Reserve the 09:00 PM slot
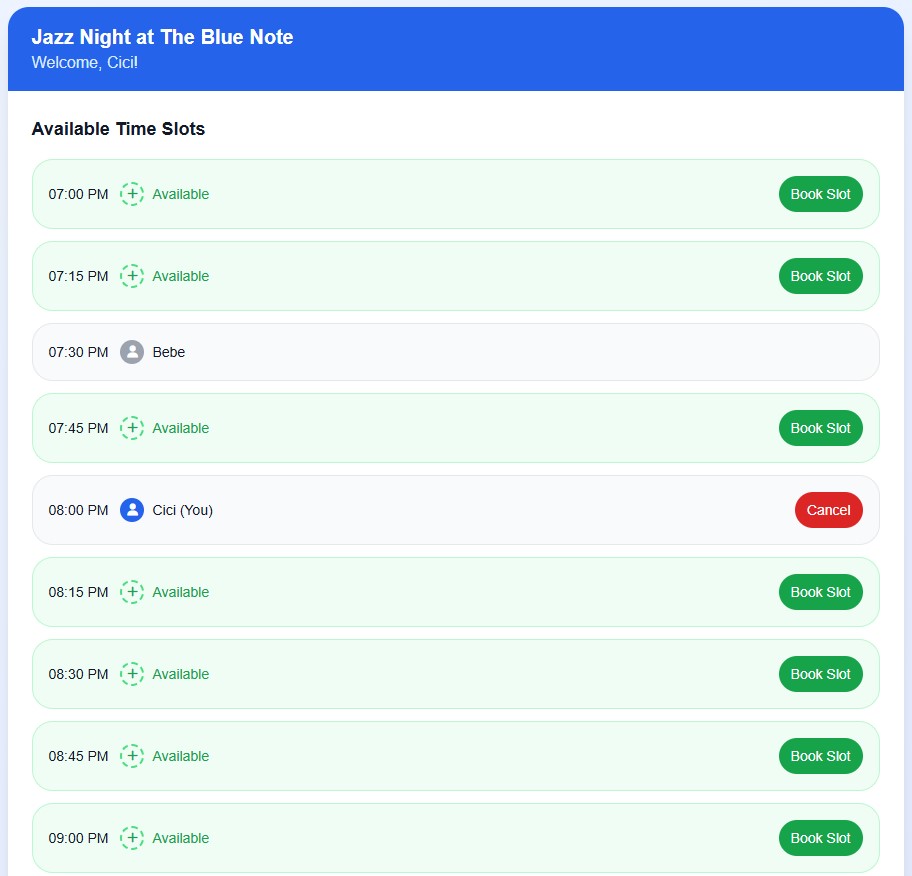912x876 pixels. [x=820, y=838]
